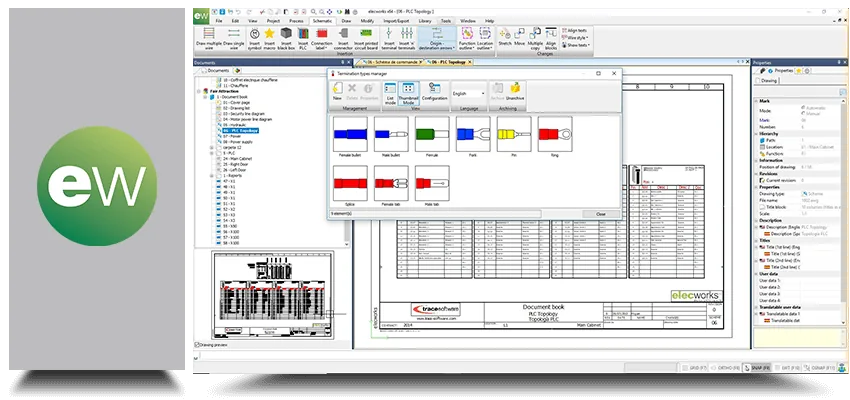Viewport: 850px width, 400px height.
Task: Select 01 - Cover page tree item
Action: tap(236, 102)
